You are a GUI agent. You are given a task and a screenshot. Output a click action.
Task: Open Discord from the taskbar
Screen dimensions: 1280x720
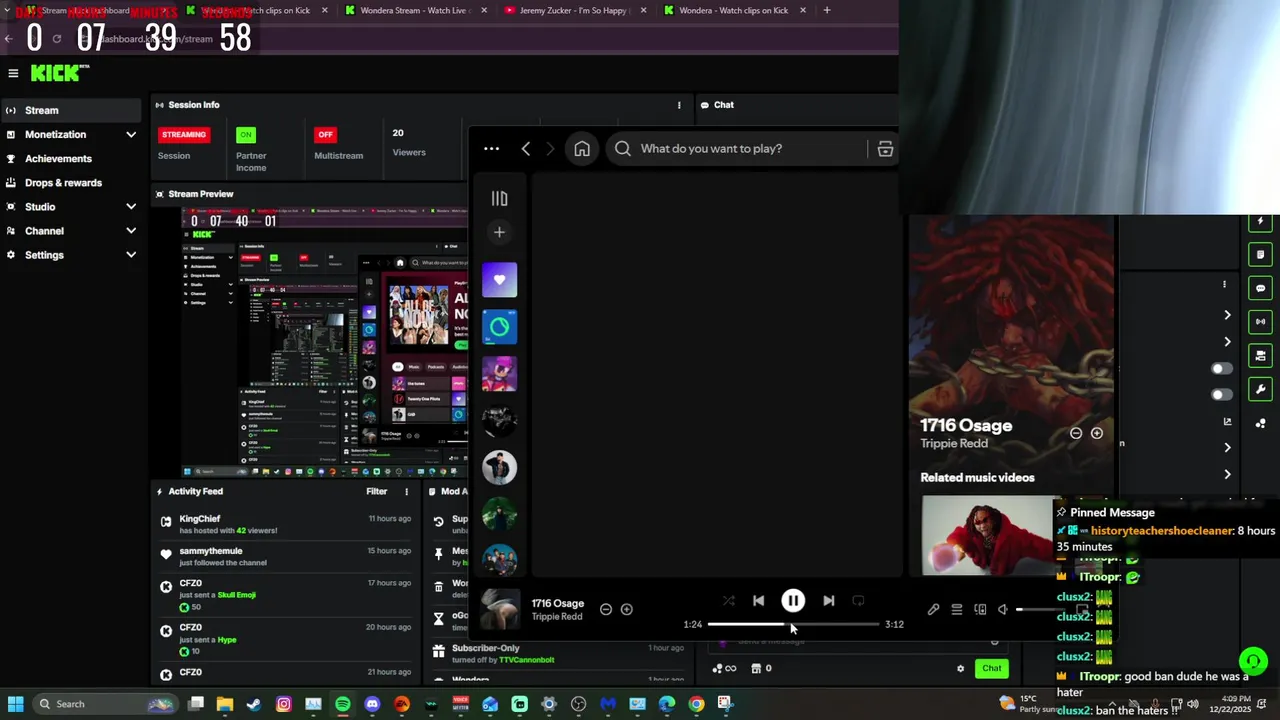coord(372,704)
